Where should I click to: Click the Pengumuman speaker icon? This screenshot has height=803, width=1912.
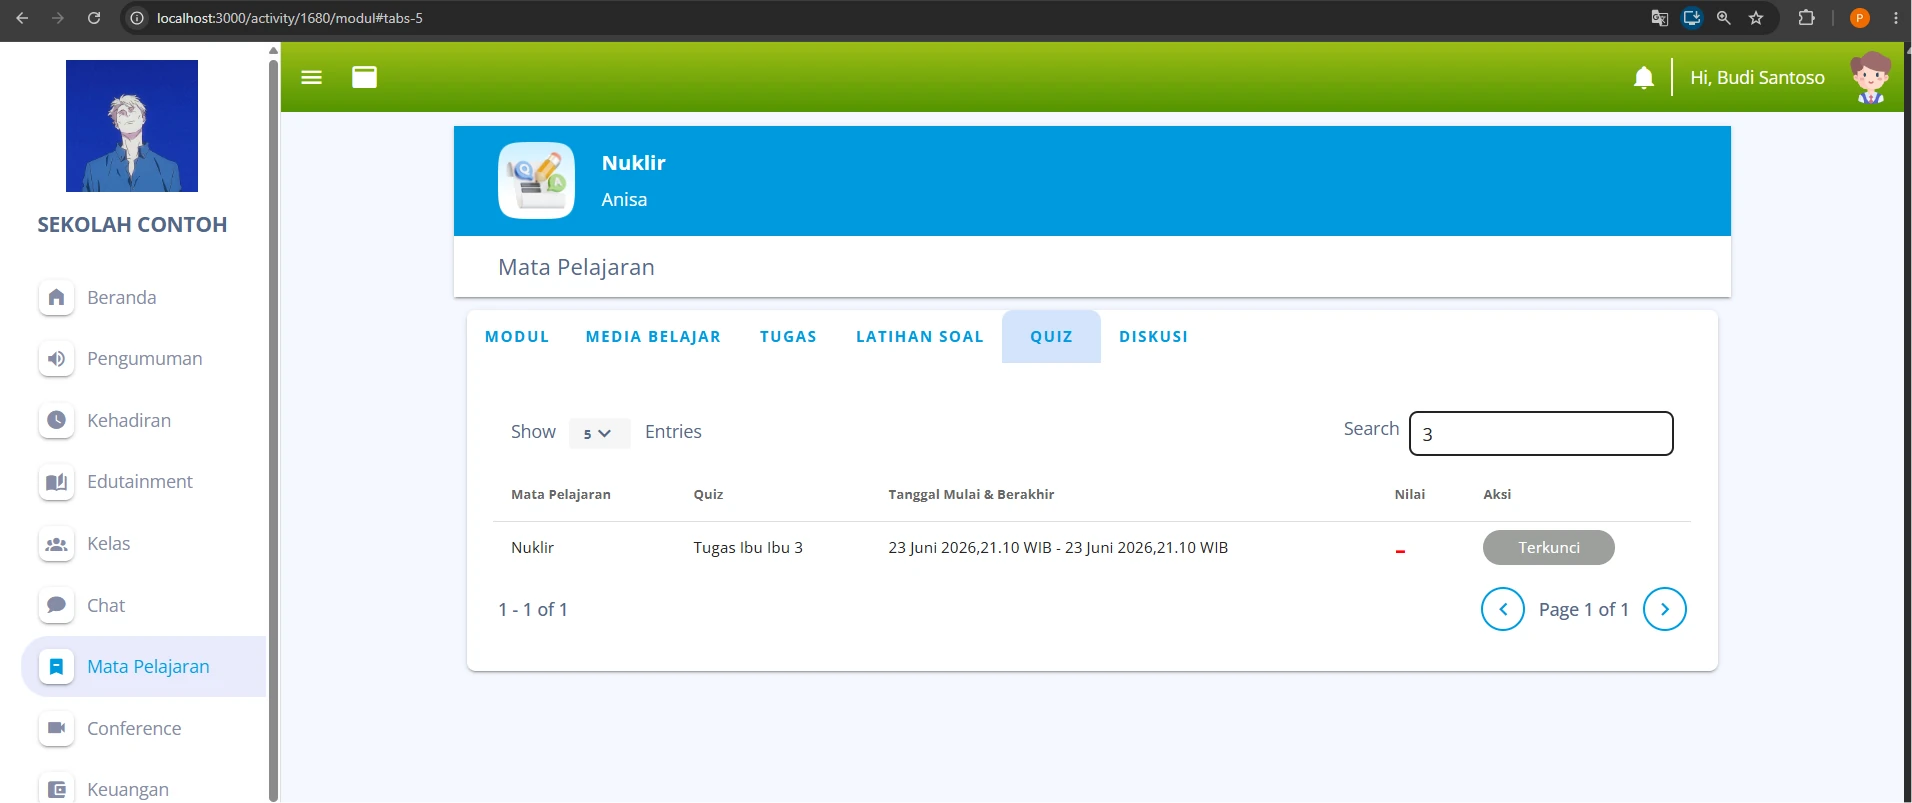pyautogui.click(x=57, y=358)
